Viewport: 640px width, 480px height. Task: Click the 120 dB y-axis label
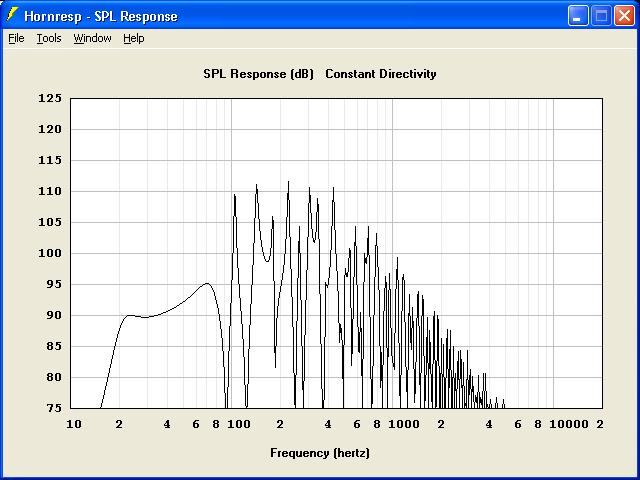50,129
